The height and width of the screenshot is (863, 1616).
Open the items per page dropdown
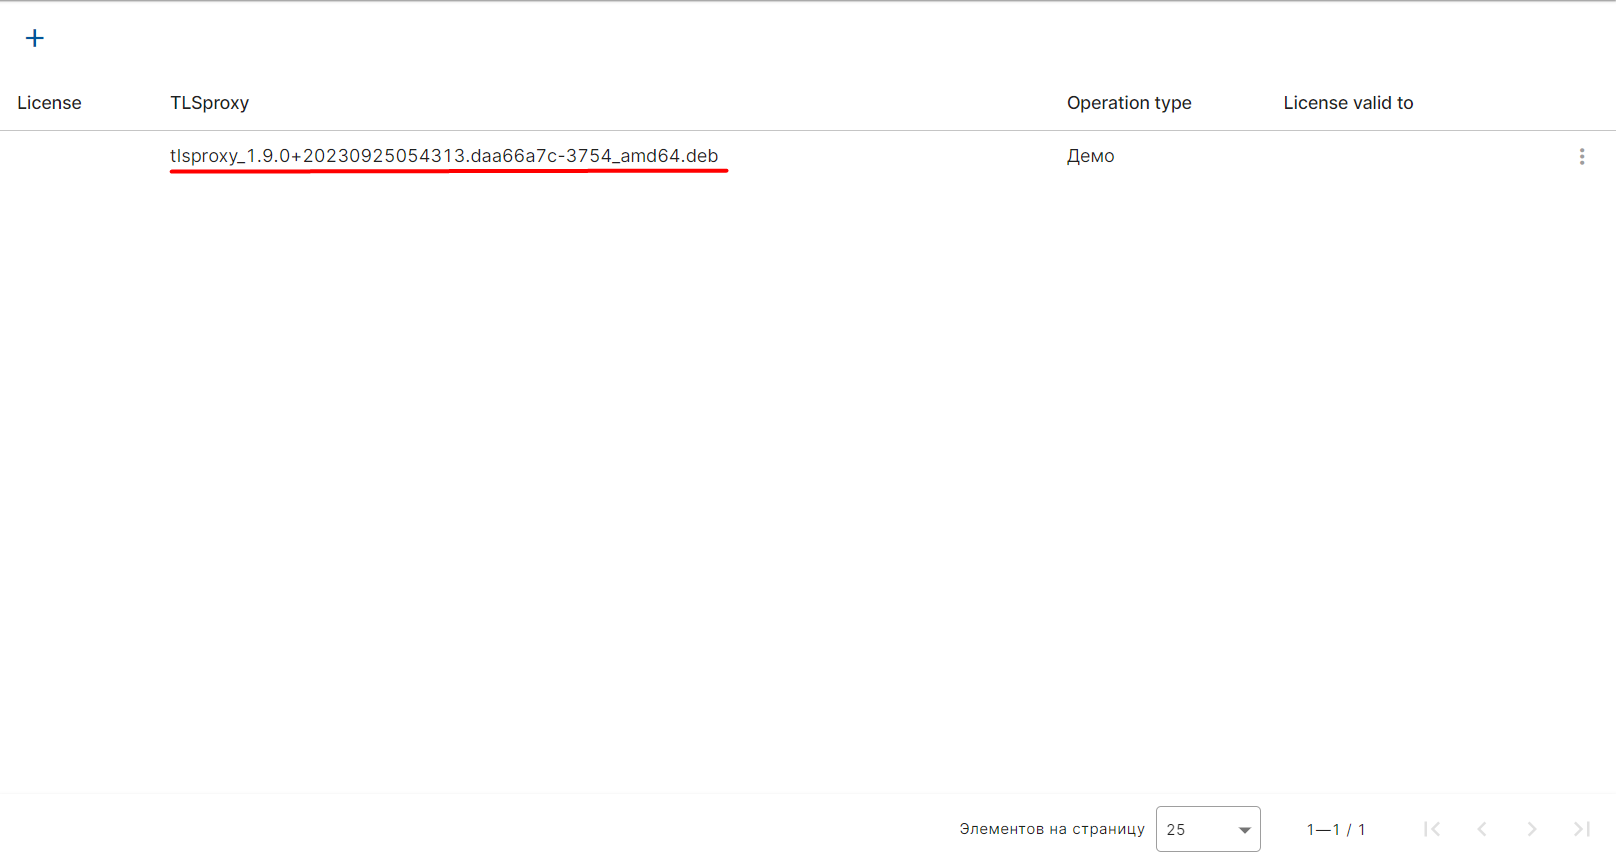tap(1207, 829)
